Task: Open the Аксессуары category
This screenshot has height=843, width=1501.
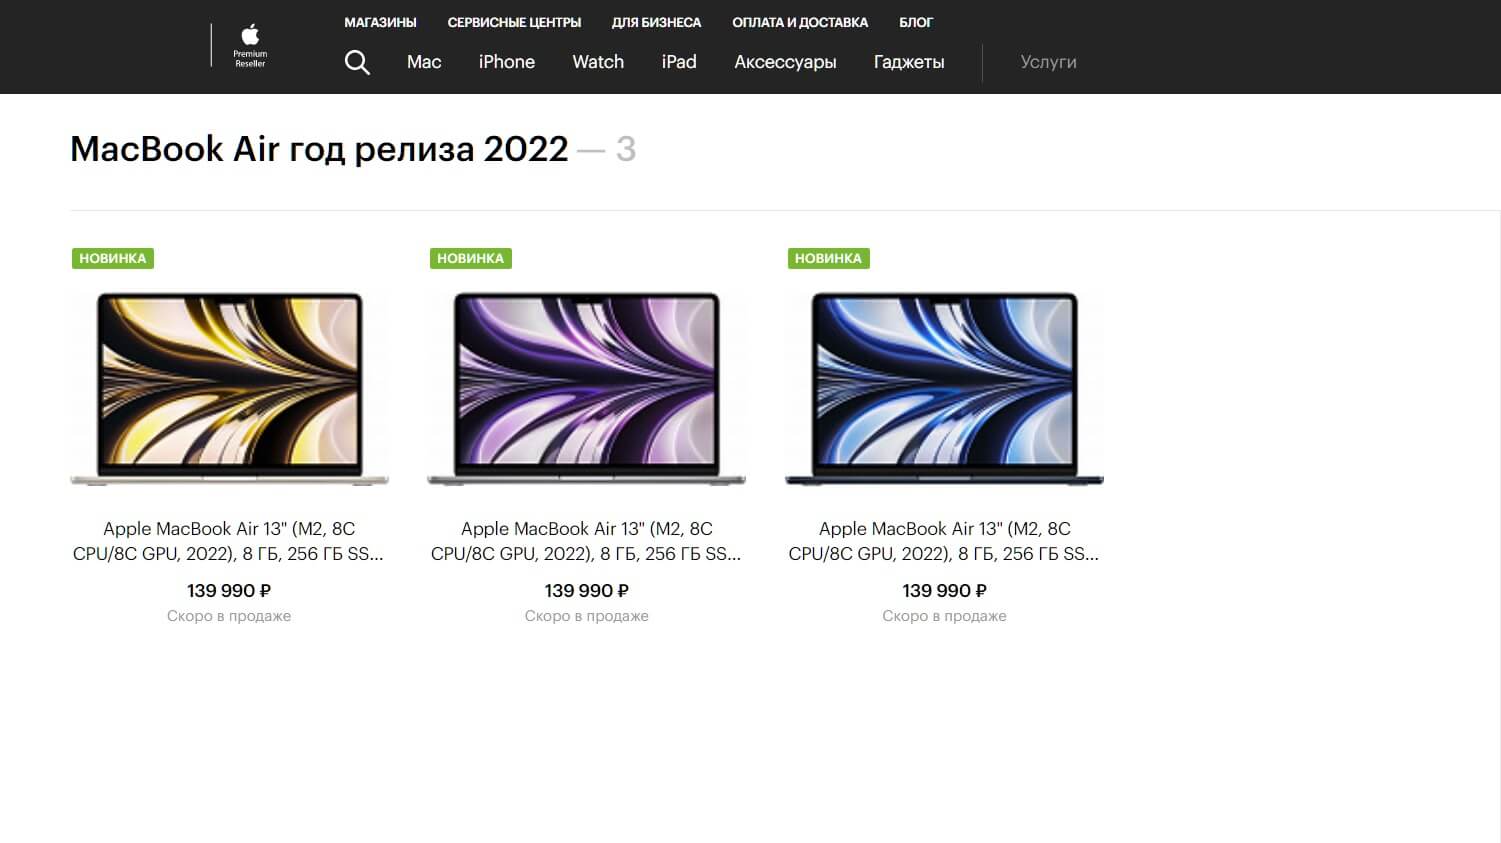Action: click(x=785, y=62)
